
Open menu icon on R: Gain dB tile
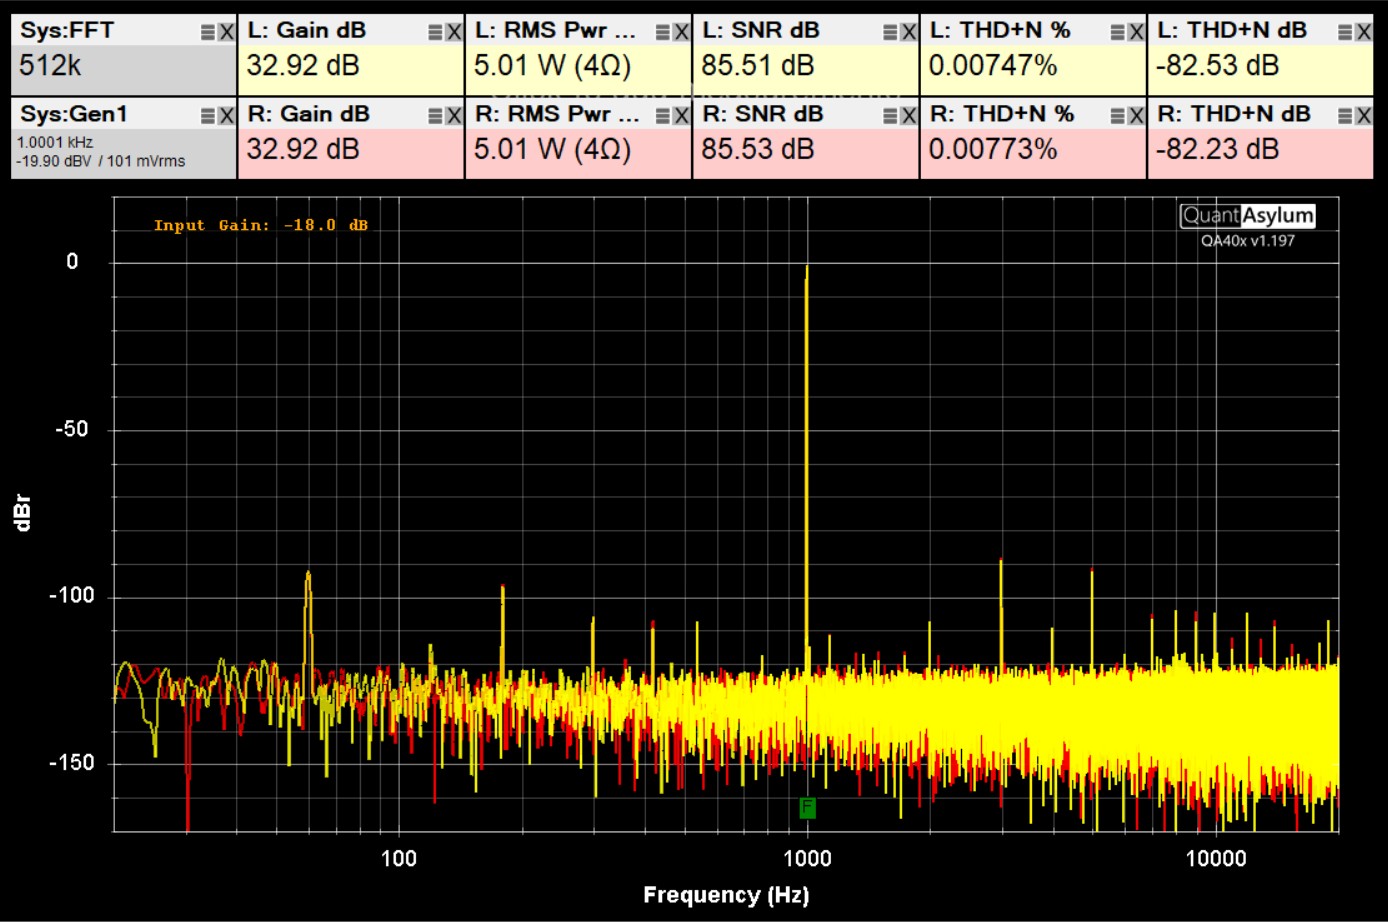[435, 116]
